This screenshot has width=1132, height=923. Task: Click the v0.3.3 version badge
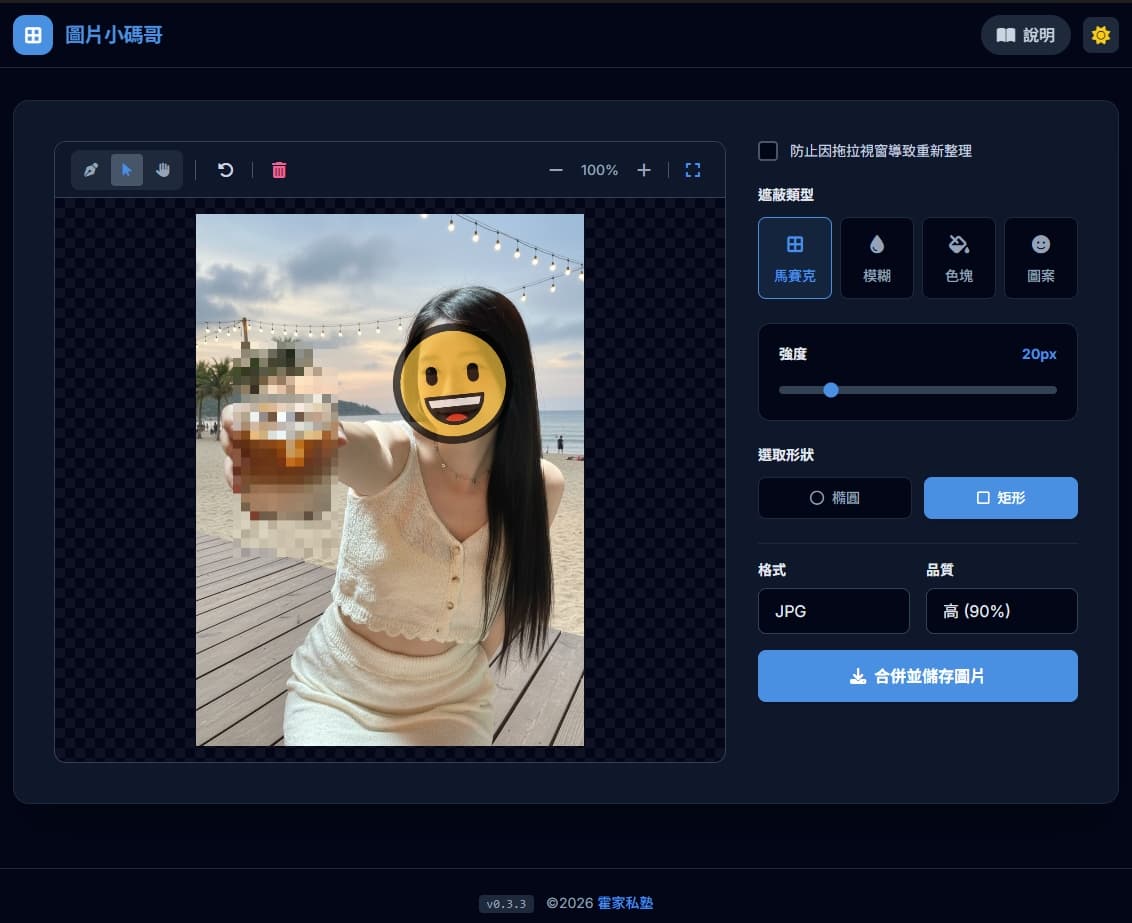[x=506, y=904]
